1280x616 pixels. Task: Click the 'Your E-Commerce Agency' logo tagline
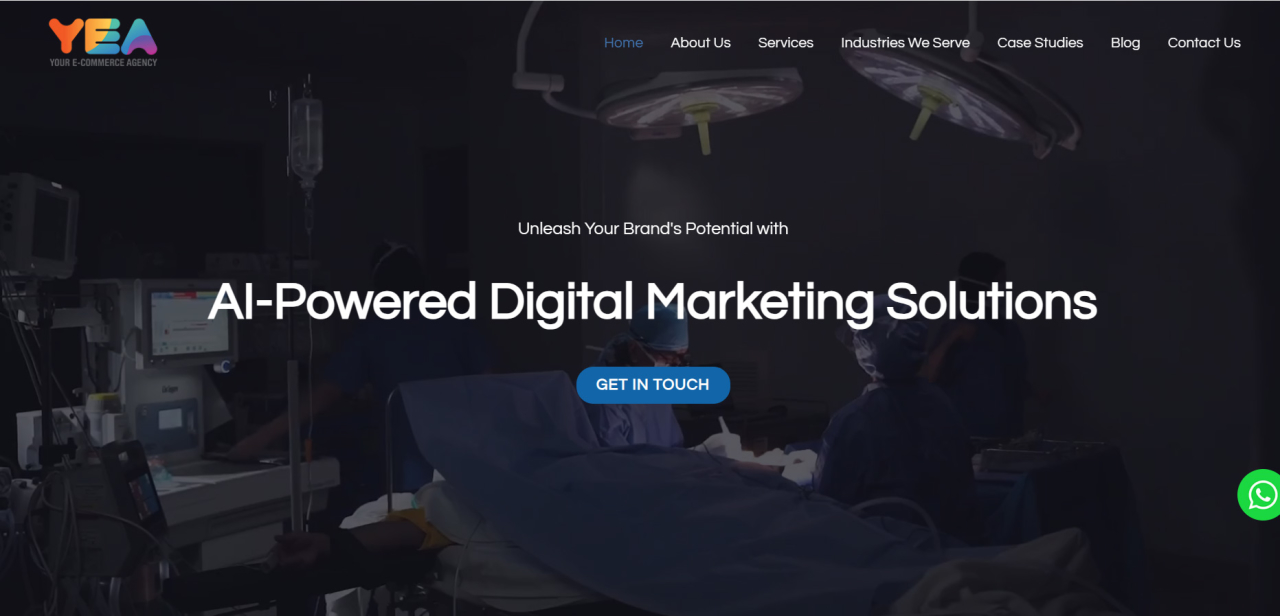click(103, 62)
